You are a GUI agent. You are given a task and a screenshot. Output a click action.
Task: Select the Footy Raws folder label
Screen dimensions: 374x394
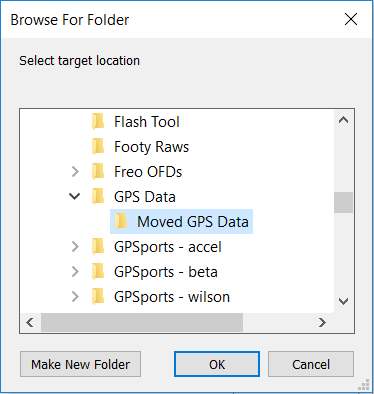(151, 147)
